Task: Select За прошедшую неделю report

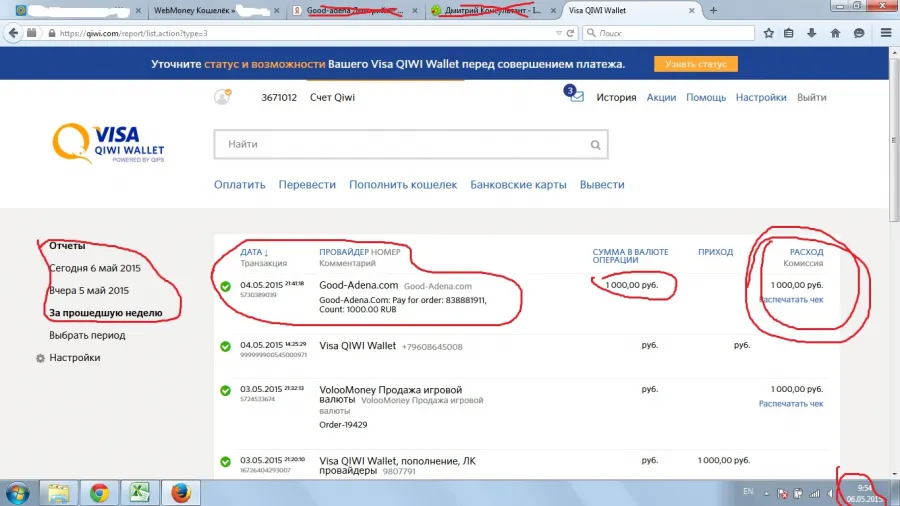Action: [106, 313]
